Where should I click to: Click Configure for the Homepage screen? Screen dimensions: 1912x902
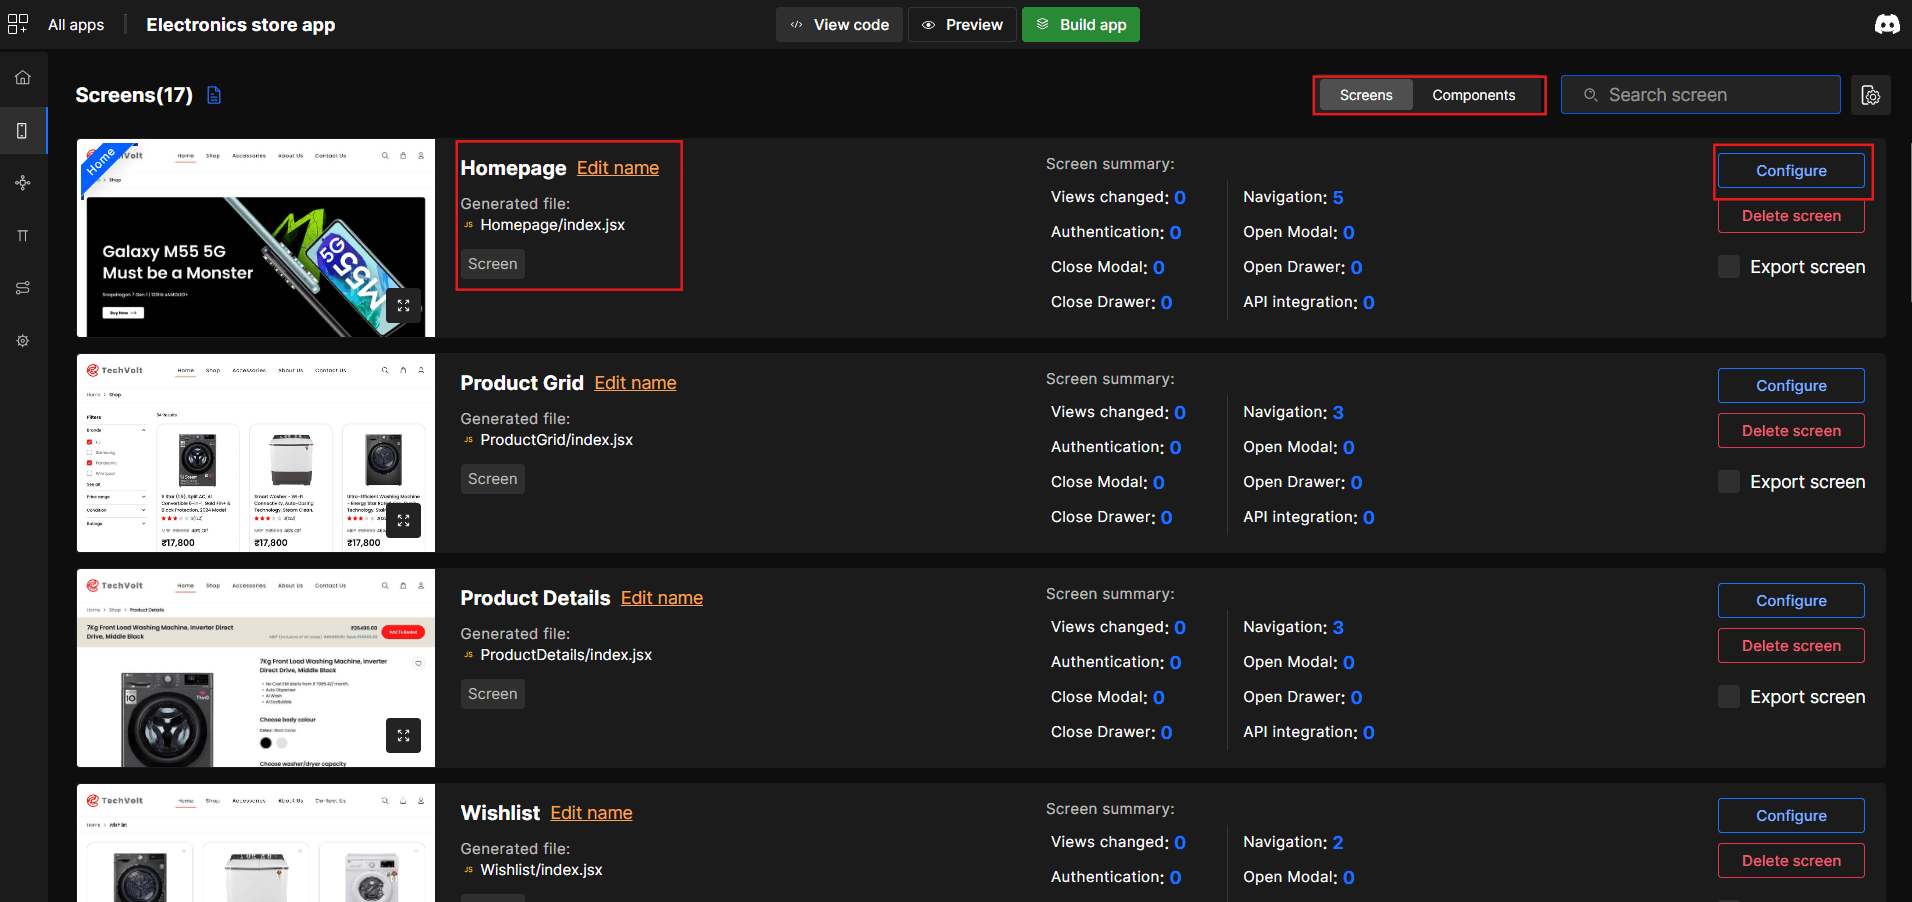coord(1791,171)
